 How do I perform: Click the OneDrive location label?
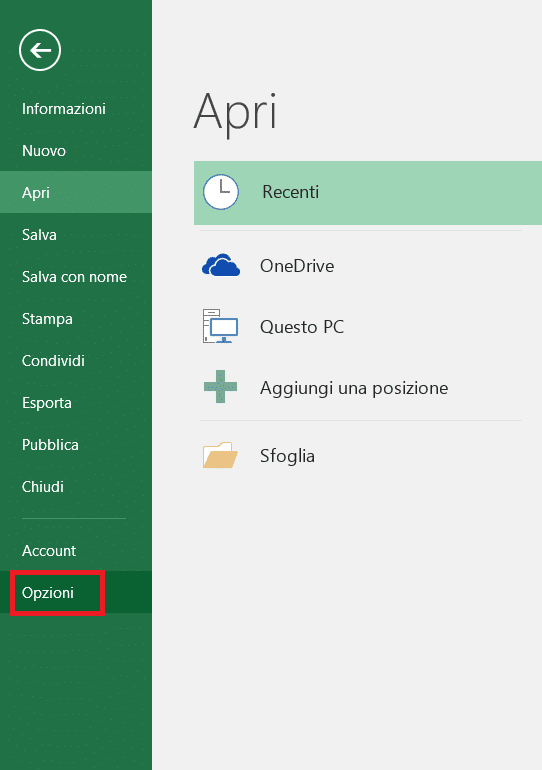click(x=297, y=266)
